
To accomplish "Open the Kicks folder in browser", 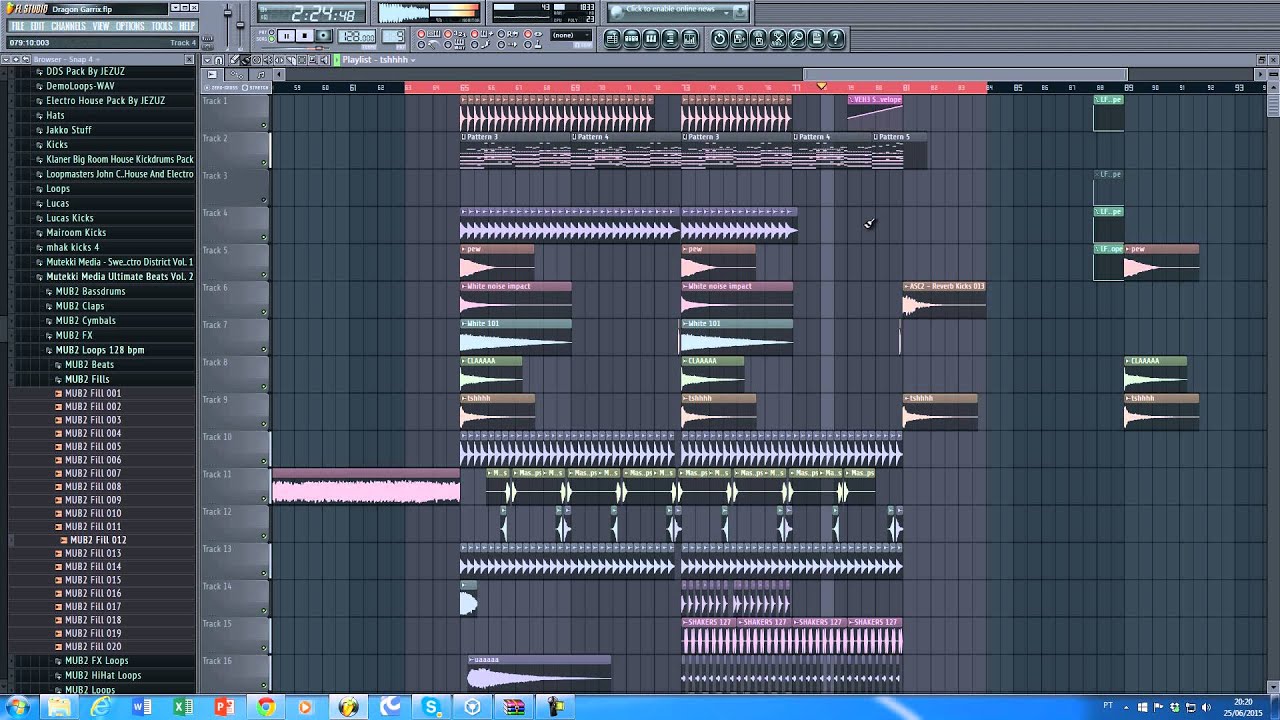I will point(57,144).
